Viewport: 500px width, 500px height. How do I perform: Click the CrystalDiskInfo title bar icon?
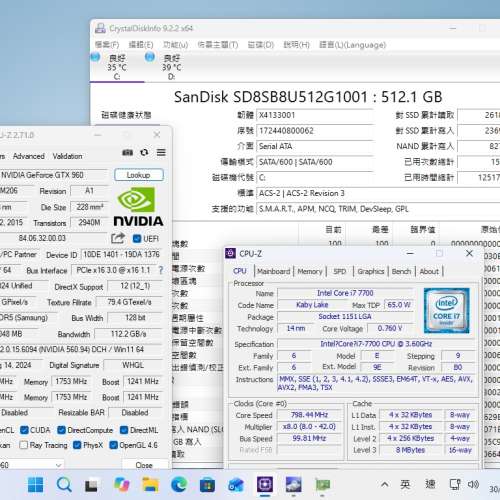click(x=100, y=28)
